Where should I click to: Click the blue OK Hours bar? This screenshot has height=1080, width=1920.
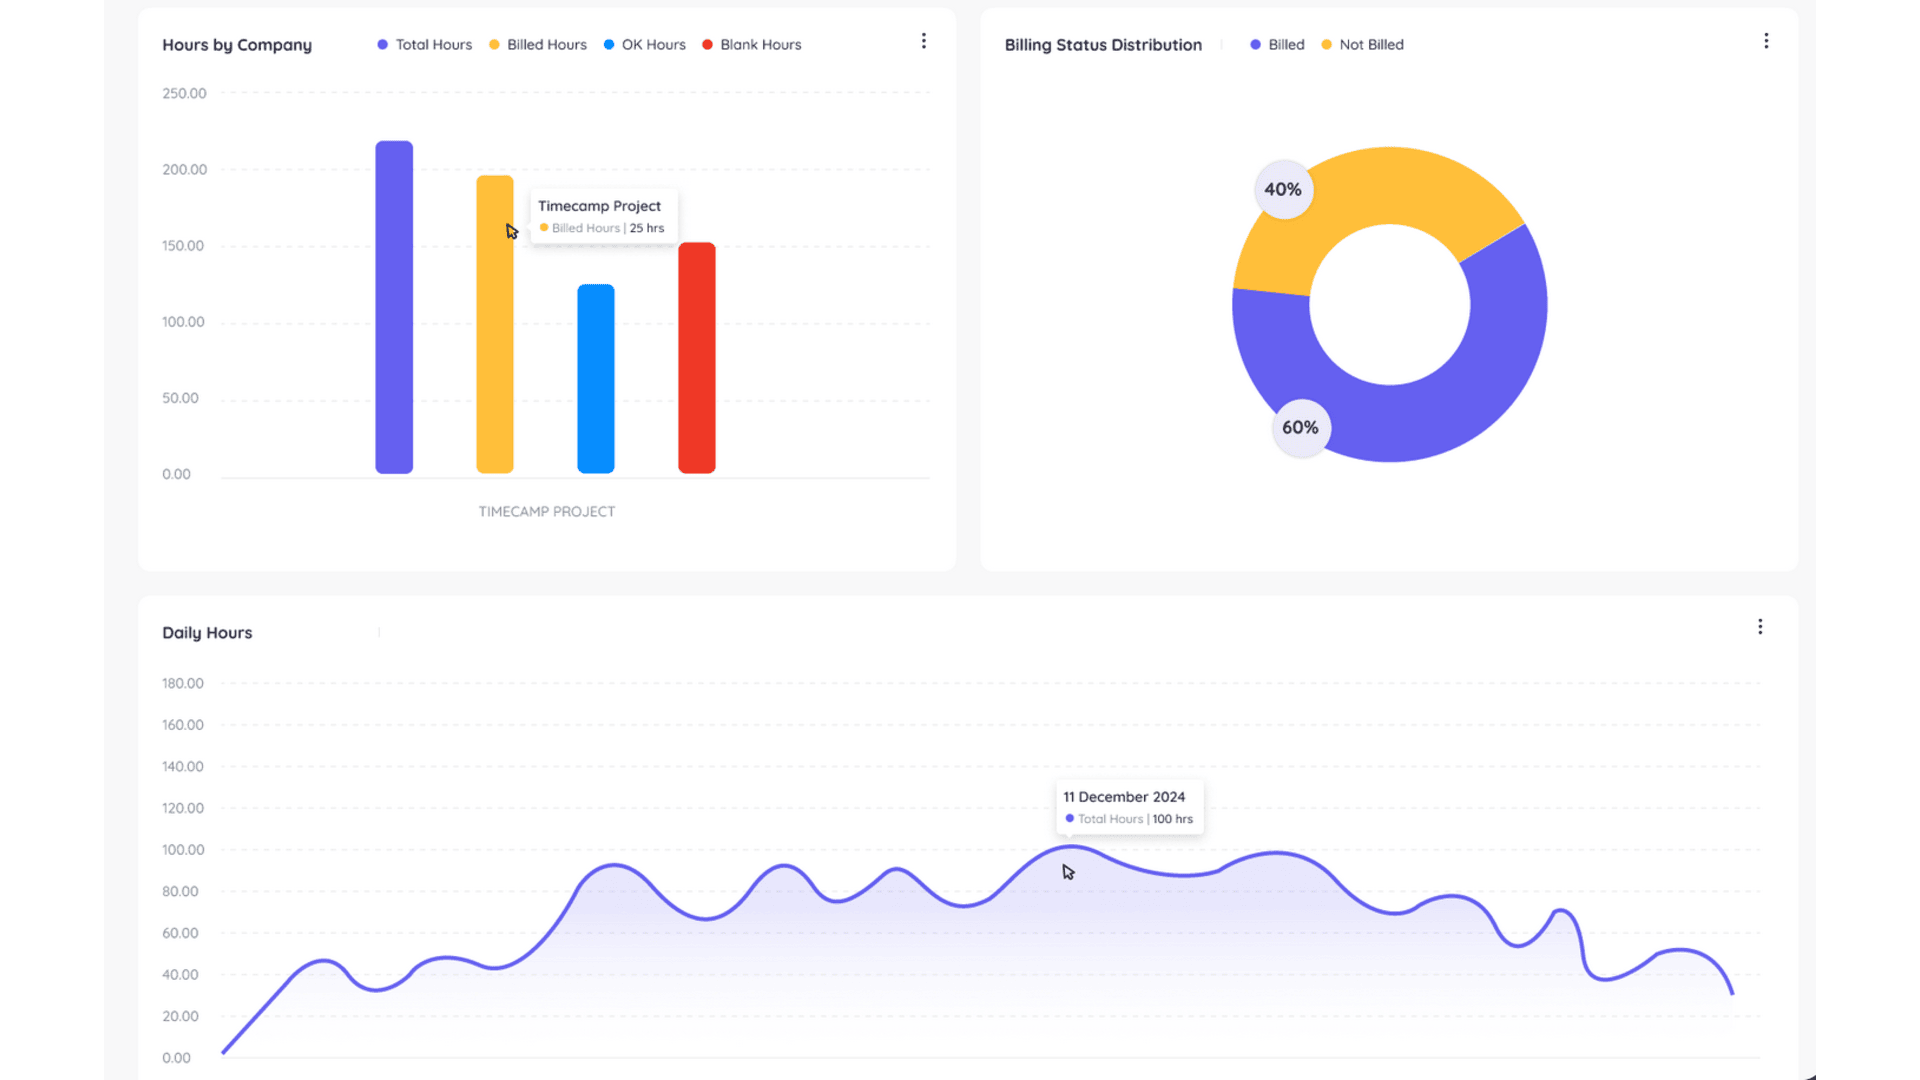(x=596, y=379)
